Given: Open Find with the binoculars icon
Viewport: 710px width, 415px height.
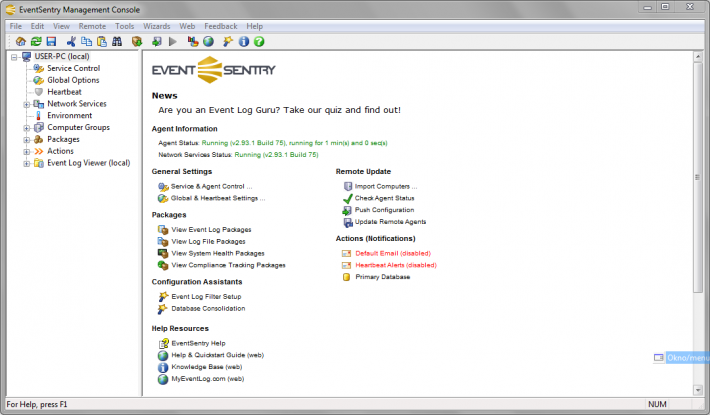Looking at the screenshot, I should [117, 42].
